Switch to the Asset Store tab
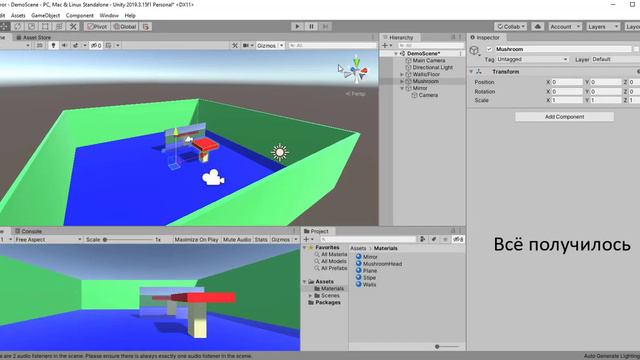 coord(33,37)
